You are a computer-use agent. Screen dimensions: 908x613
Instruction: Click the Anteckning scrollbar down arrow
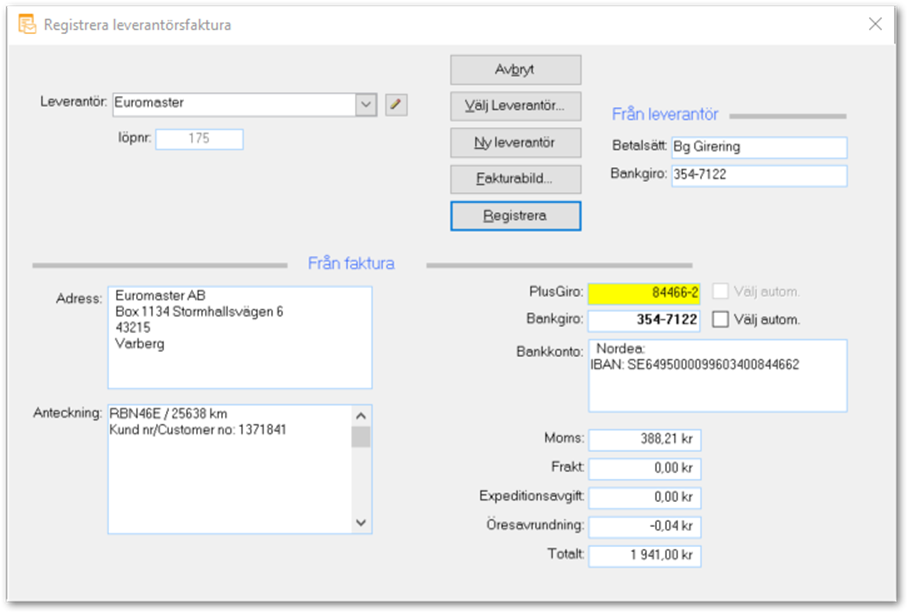(361, 523)
